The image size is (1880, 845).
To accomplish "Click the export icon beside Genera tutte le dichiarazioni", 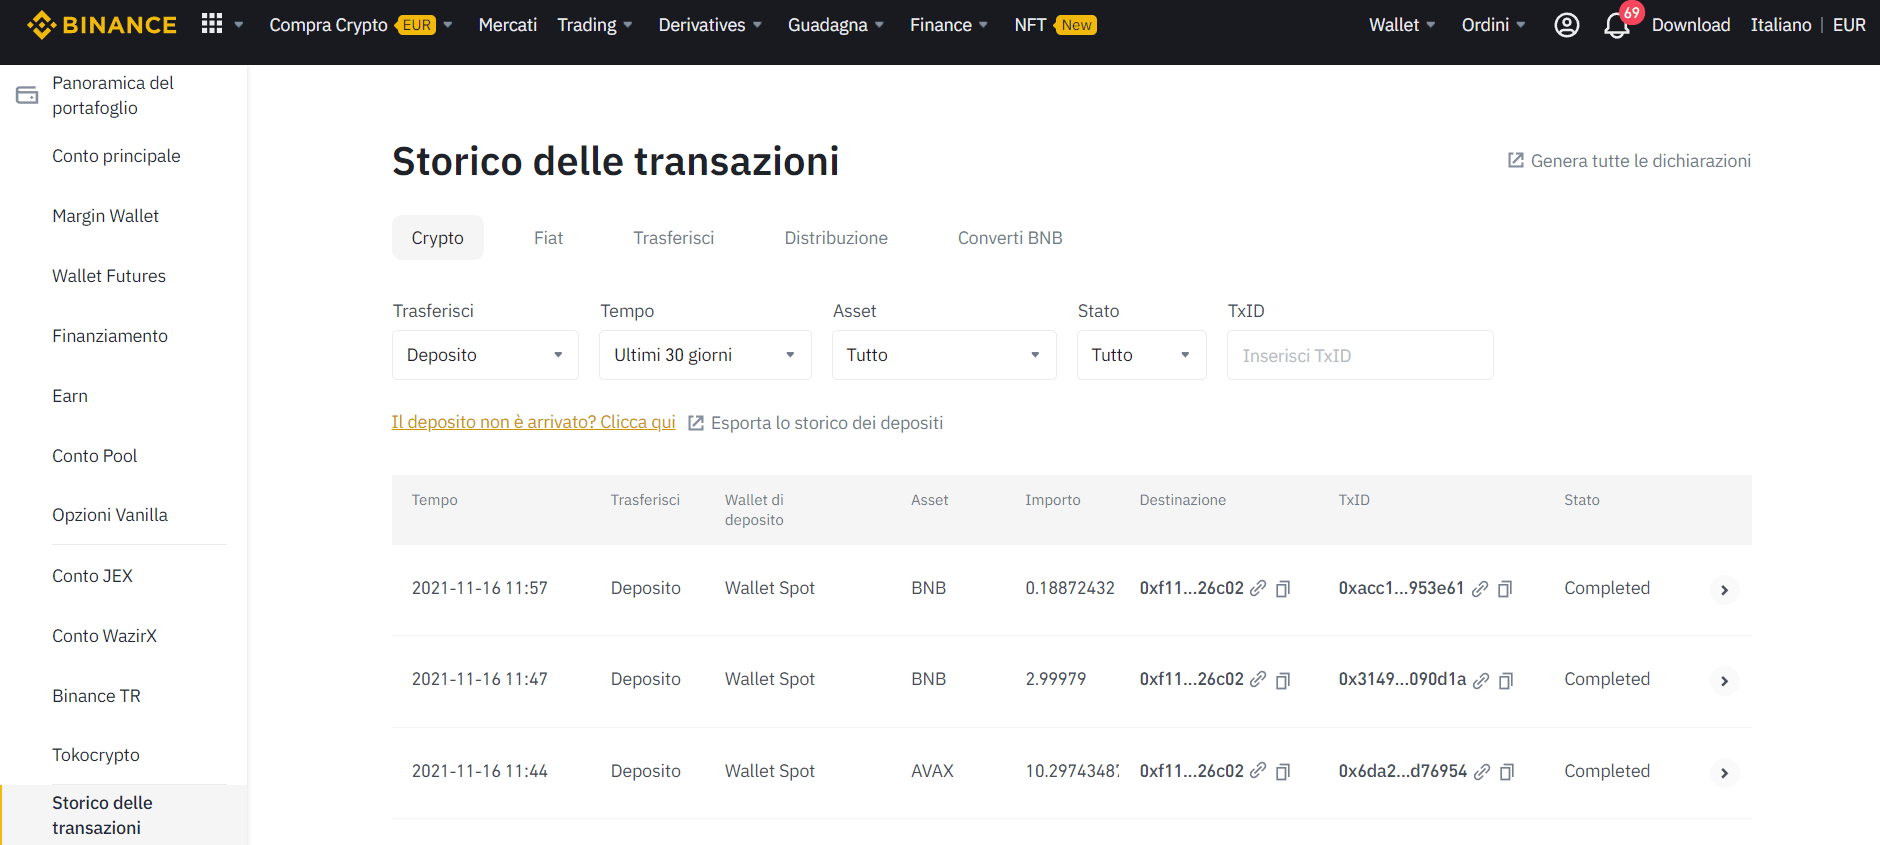I will [1516, 160].
